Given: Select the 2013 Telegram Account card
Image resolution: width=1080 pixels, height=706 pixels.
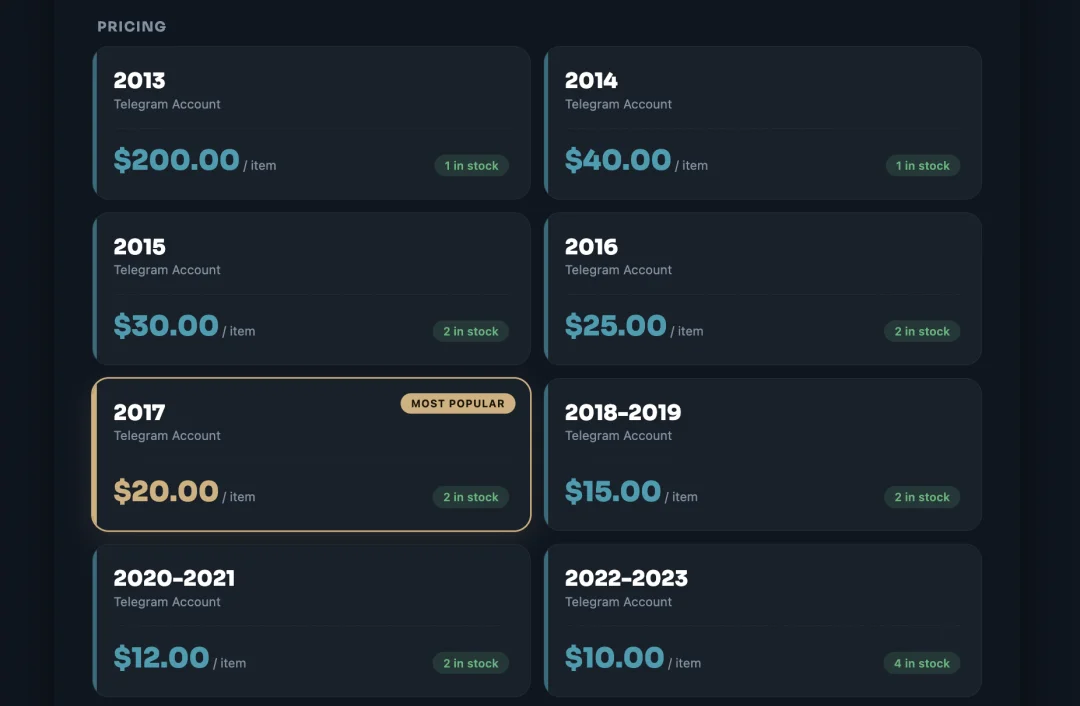Looking at the screenshot, I should (311, 123).
